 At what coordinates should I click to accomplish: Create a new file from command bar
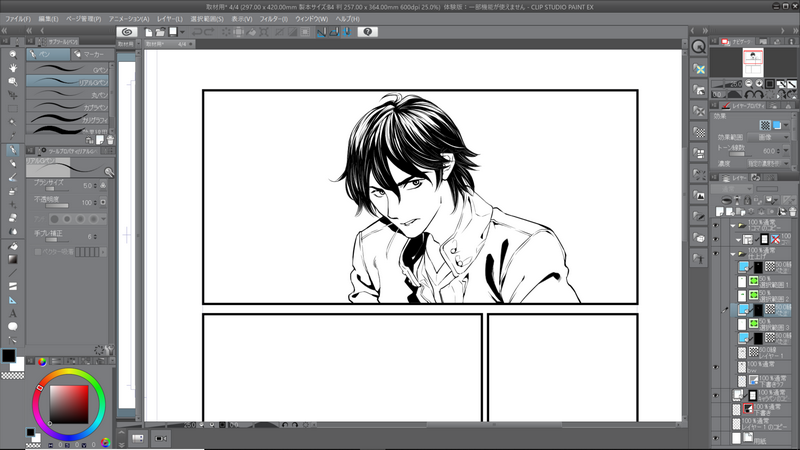pyautogui.click(x=148, y=32)
